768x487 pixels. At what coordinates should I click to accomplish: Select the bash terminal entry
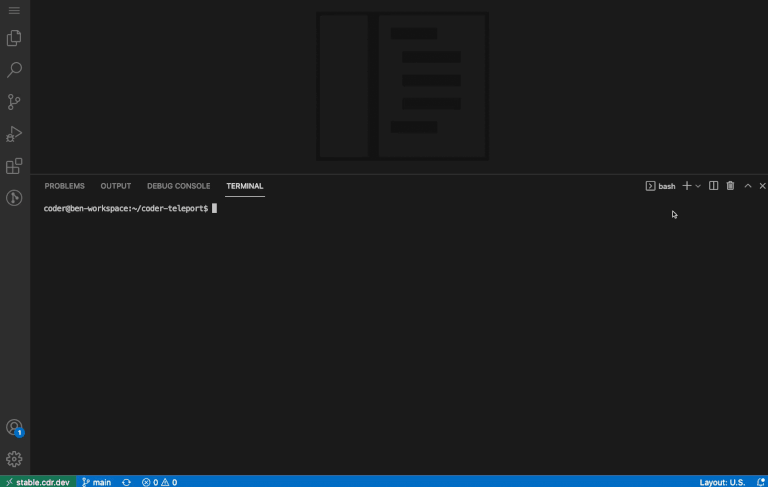pos(660,186)
